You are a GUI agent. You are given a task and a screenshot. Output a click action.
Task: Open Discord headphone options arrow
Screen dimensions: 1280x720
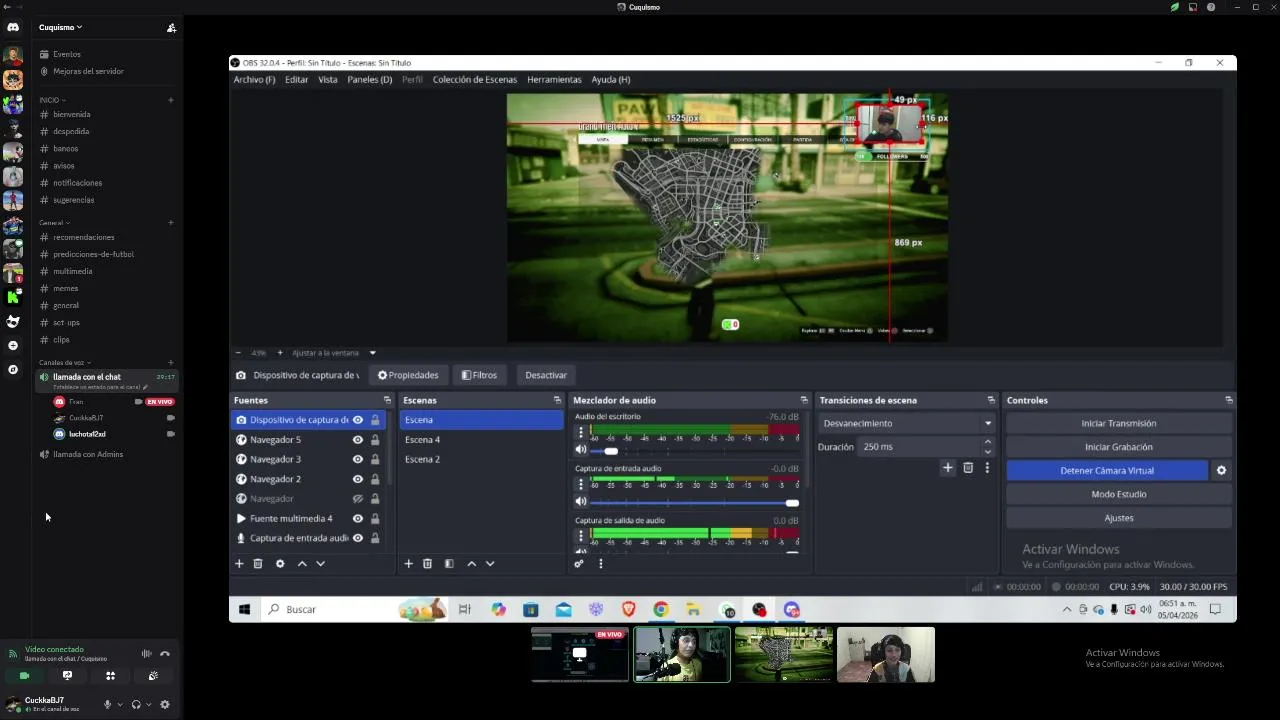coord(149,704)
